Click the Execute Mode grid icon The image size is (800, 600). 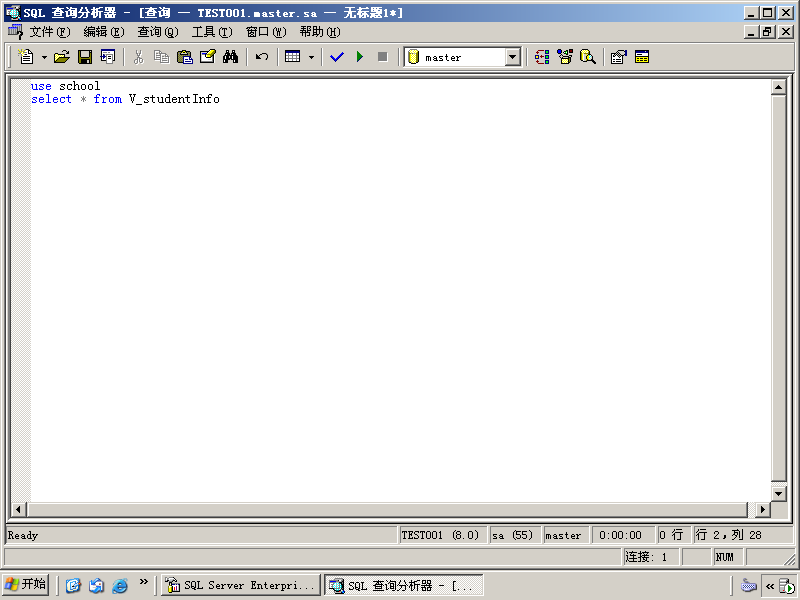click(293, 57)
